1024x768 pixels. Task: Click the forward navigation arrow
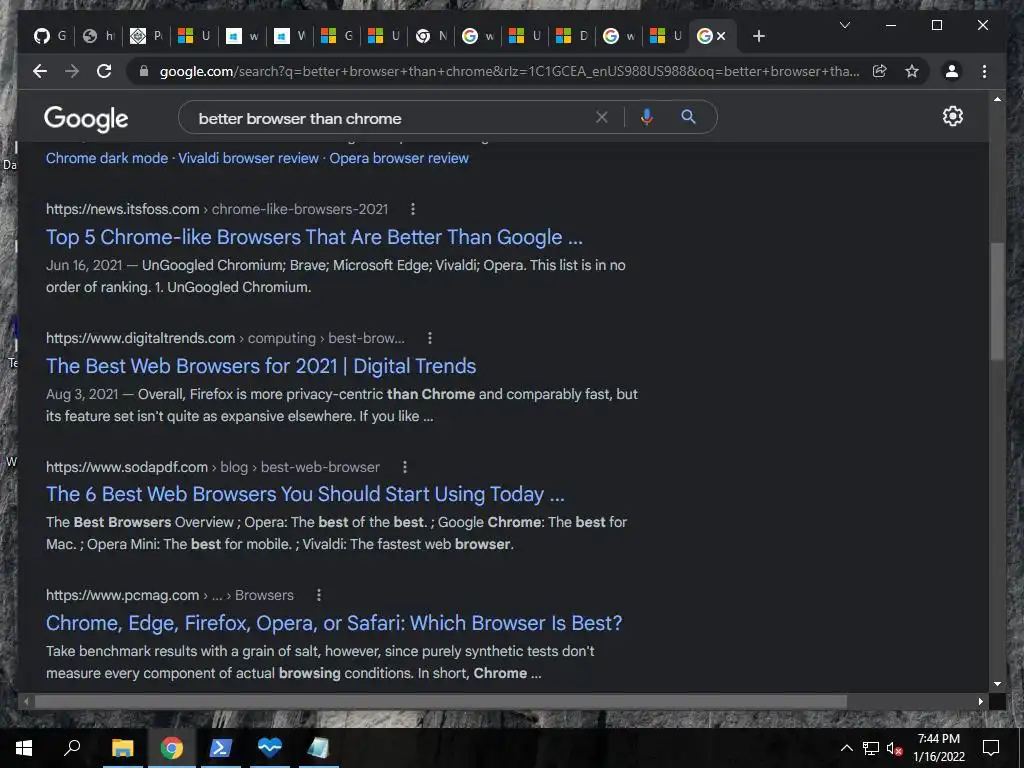pyautogui.click(x=72, y=71)
